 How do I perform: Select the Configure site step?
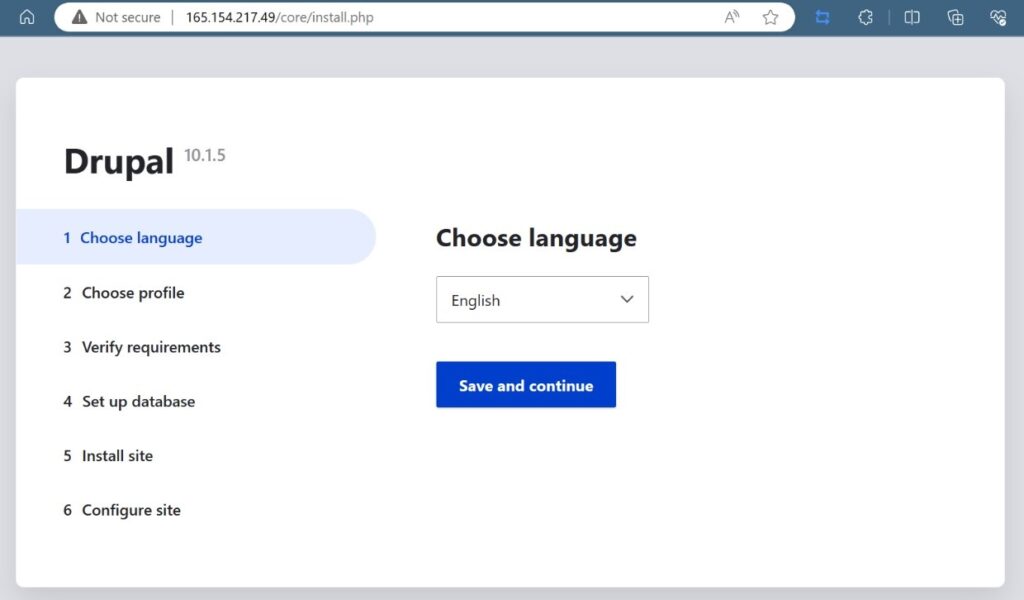point(131,510)
